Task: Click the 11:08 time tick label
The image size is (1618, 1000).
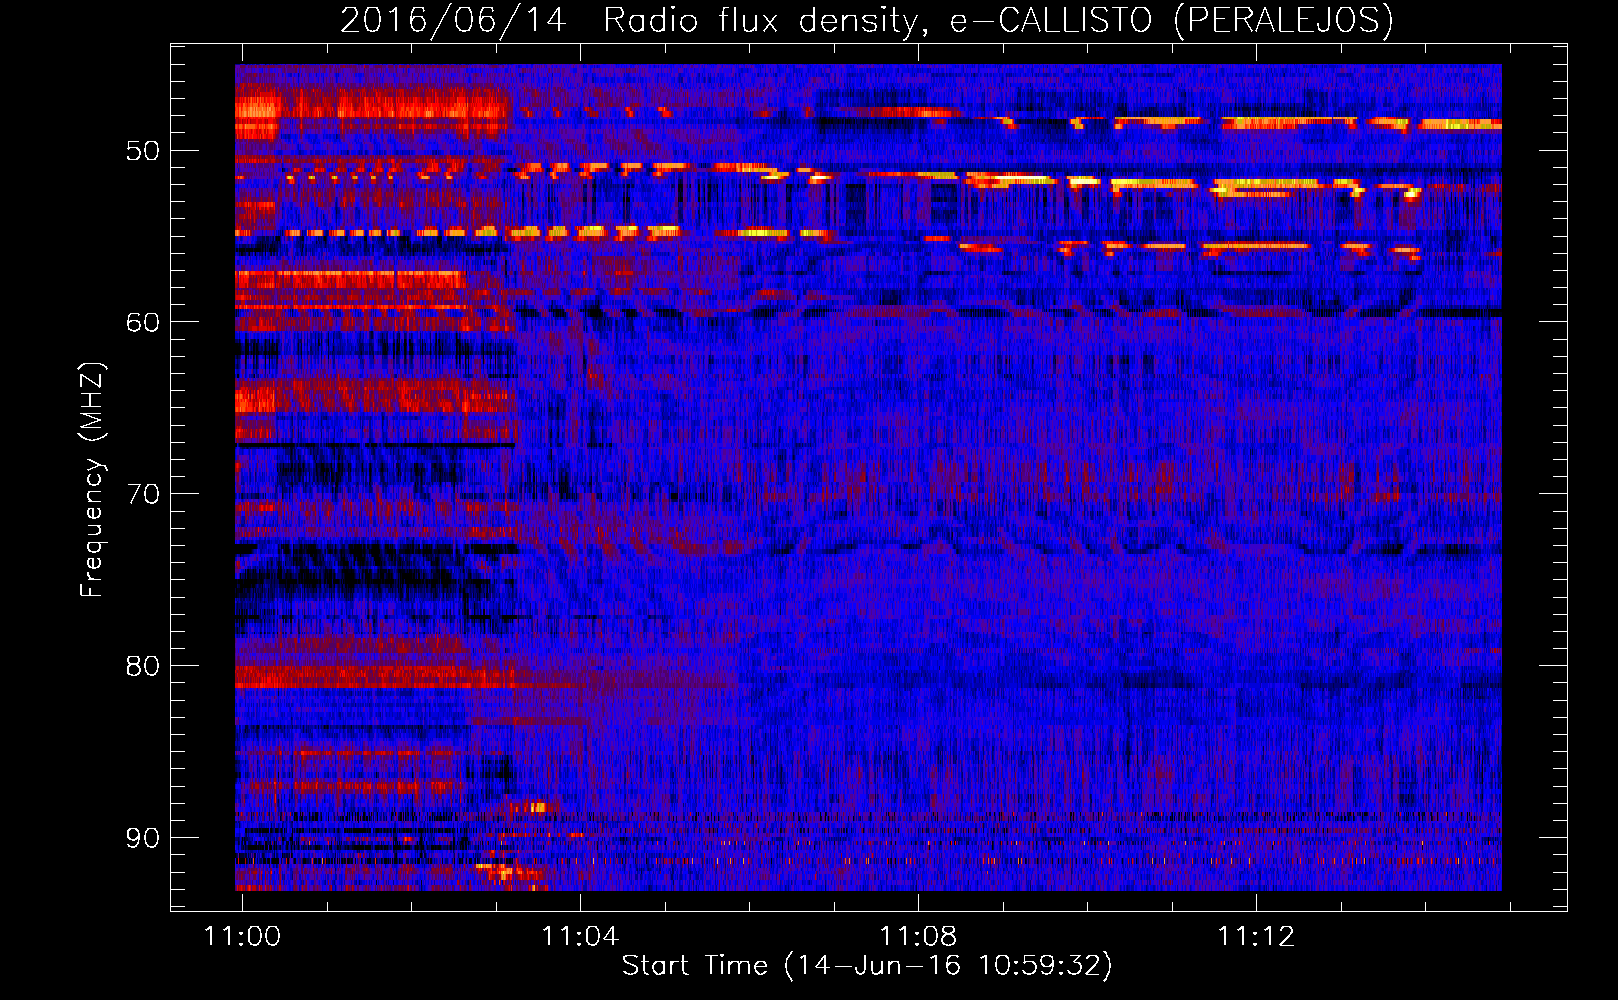Action: point(918,936)
